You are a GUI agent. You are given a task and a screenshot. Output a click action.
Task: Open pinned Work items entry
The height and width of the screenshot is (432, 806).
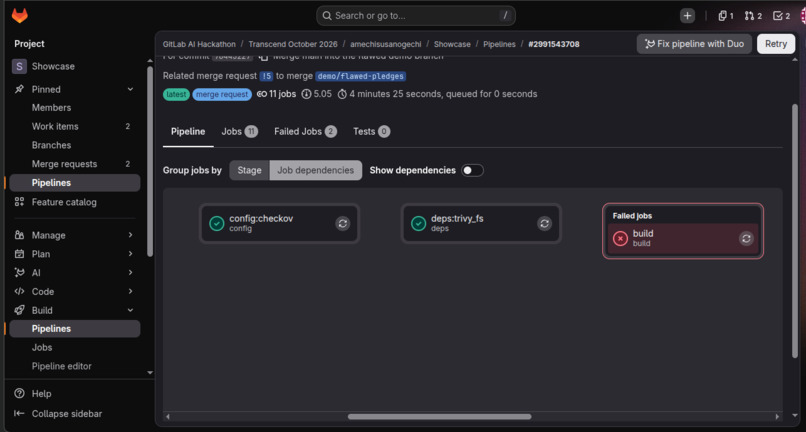point(75,127)
